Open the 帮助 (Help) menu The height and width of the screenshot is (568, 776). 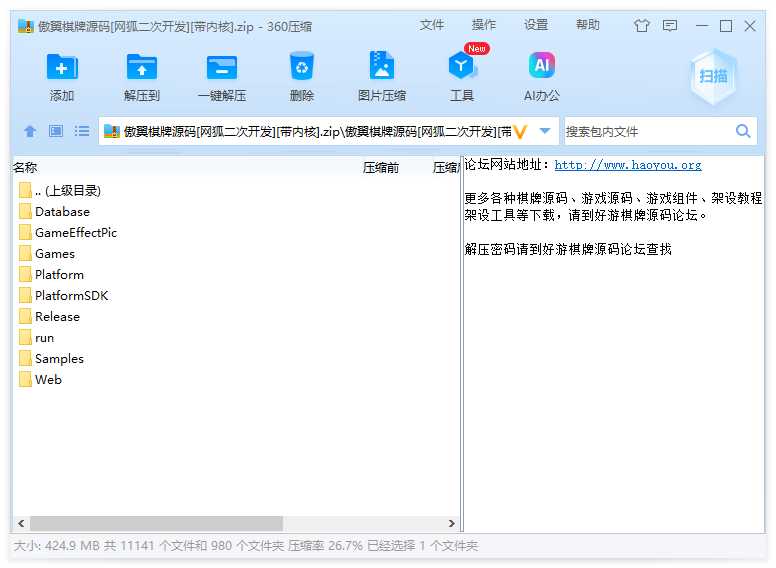pyautogui.click(x=587, y=25)
